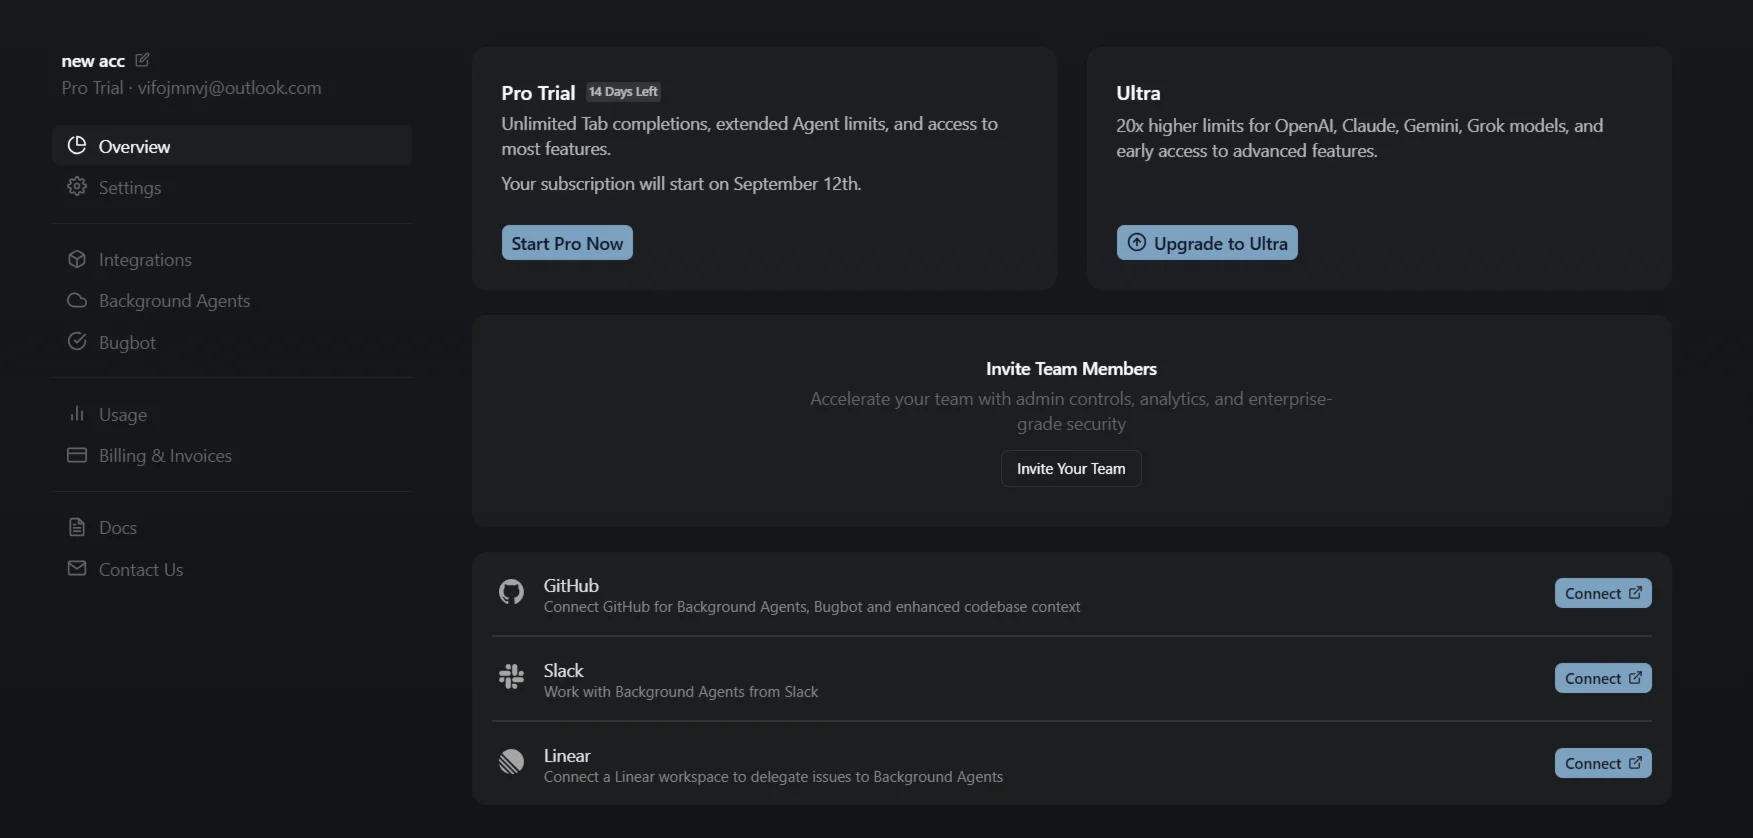This screenshot has width=1753, height=838.
Task: Click the Unlimited Tab completions description text
Action: click(x=750, y=136)
